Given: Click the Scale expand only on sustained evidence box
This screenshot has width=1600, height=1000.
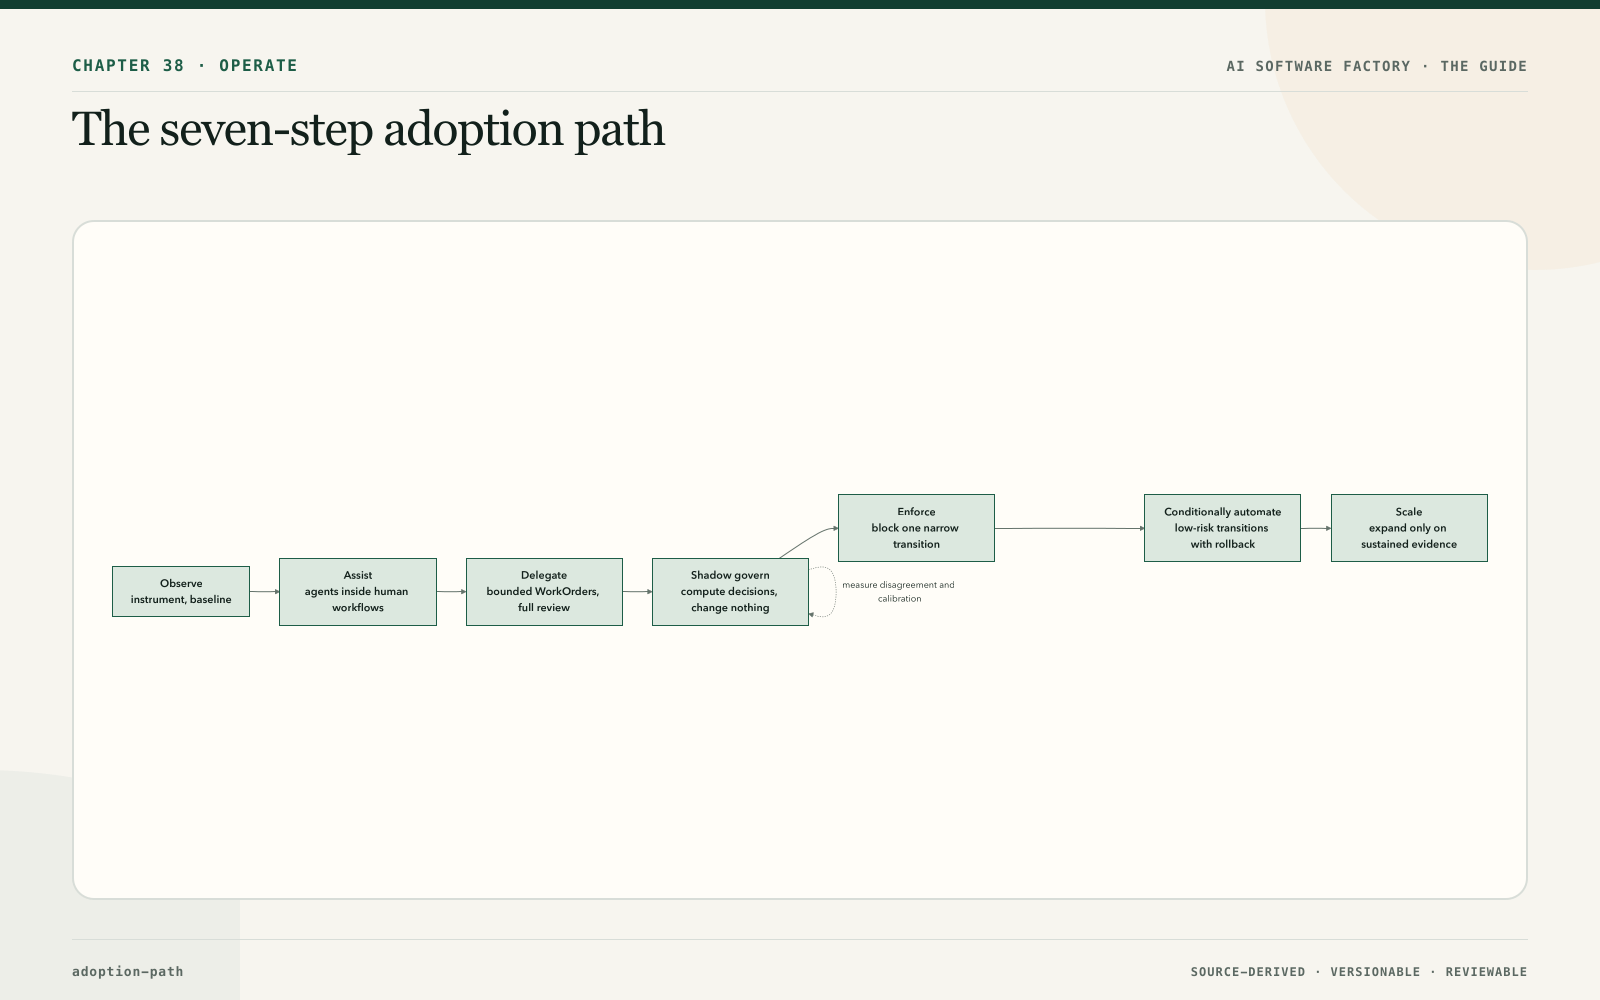Looking at the screenshot, I should pyautogui.click(x=1409, y=528).
